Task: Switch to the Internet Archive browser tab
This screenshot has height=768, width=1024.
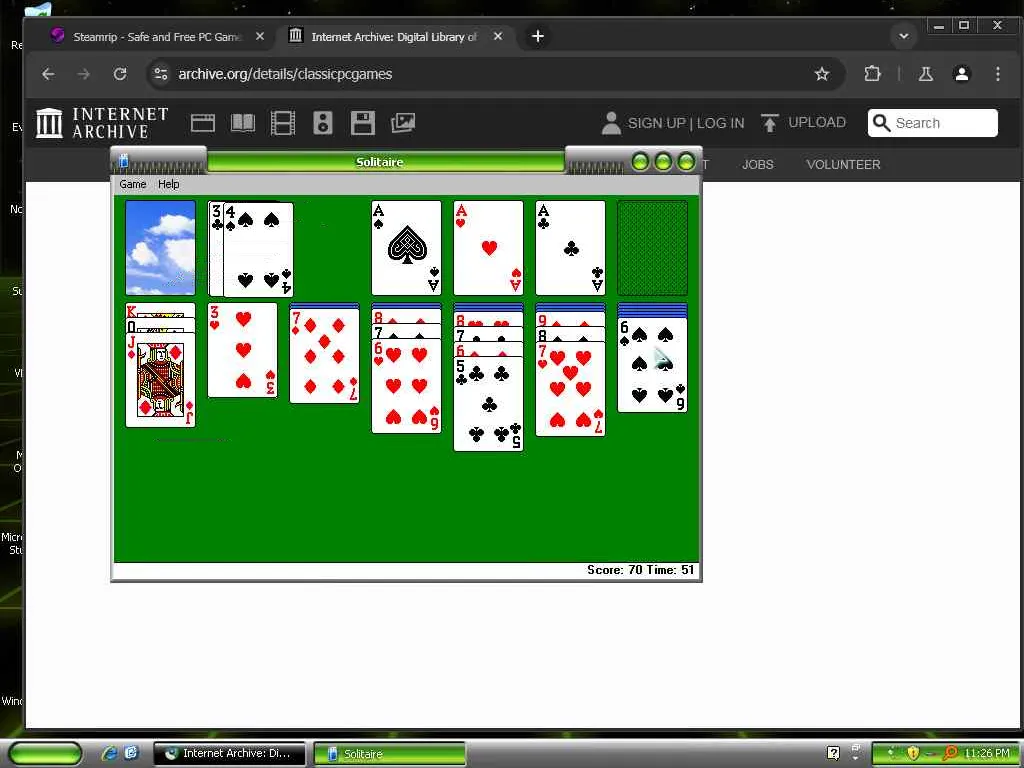Action: [x=394, y=37]
